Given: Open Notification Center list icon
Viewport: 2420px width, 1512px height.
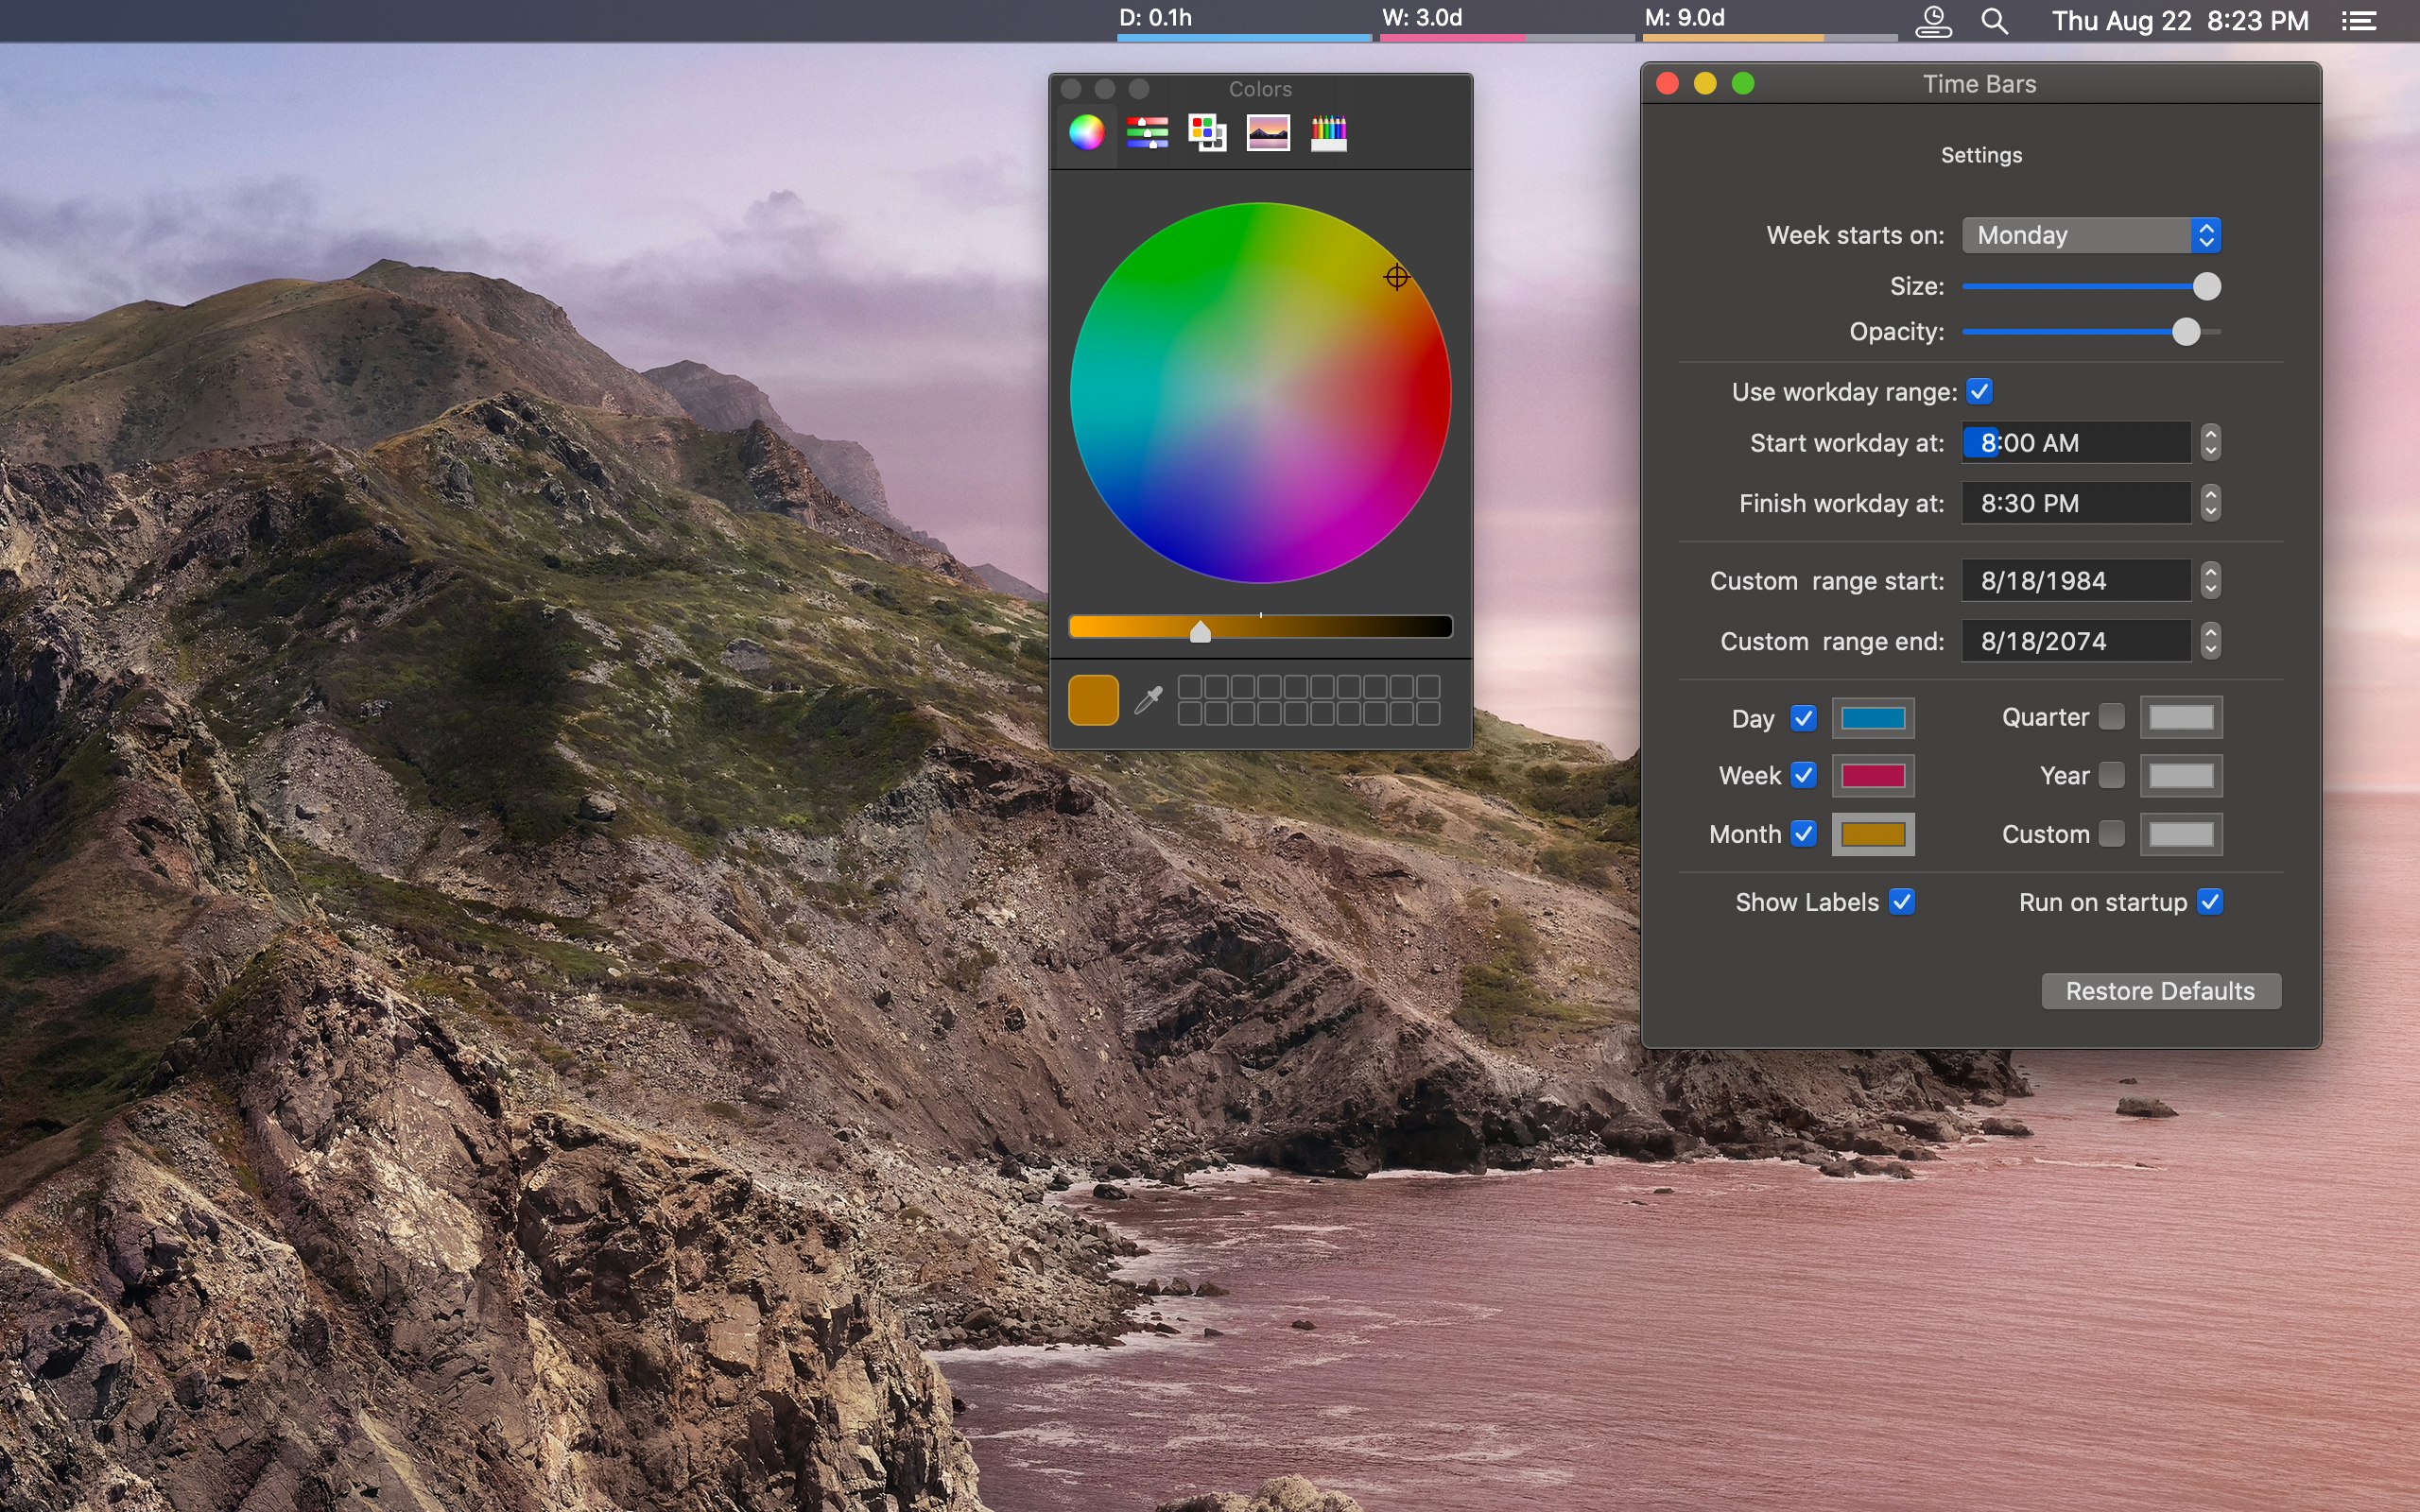Looking at the screenshot, I should pyautogui.click(x=2359, y=21).
